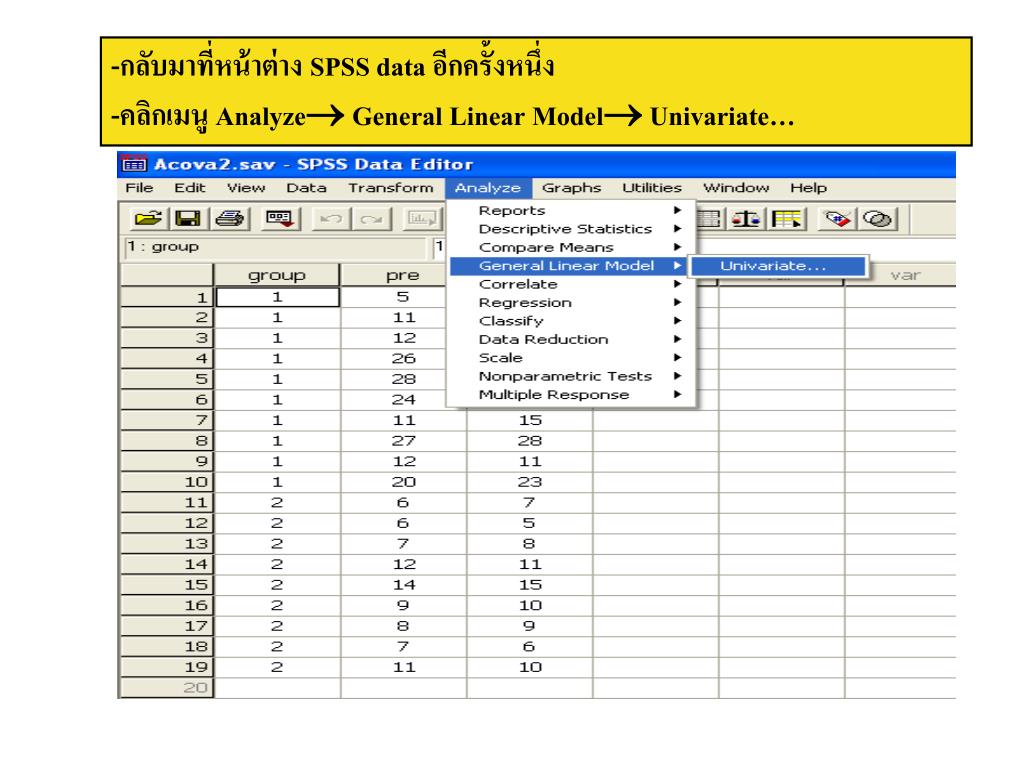Click the Split File toolbar icon
This screenshot has width=1024, height=768.
pyautogui.click(x=709, y=219)
